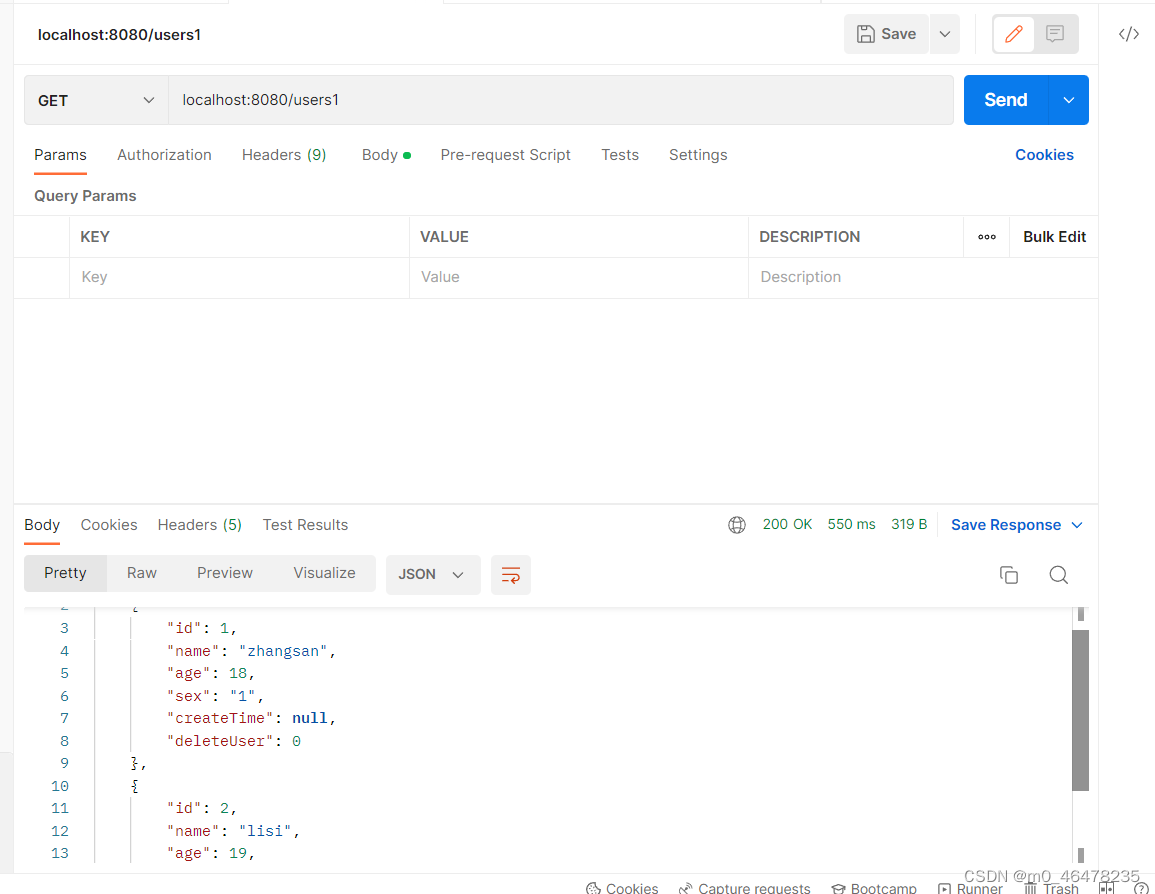Switch to the Headers (9) request tab
Screen dimensions: 1155x894
(x=283, y=155)
